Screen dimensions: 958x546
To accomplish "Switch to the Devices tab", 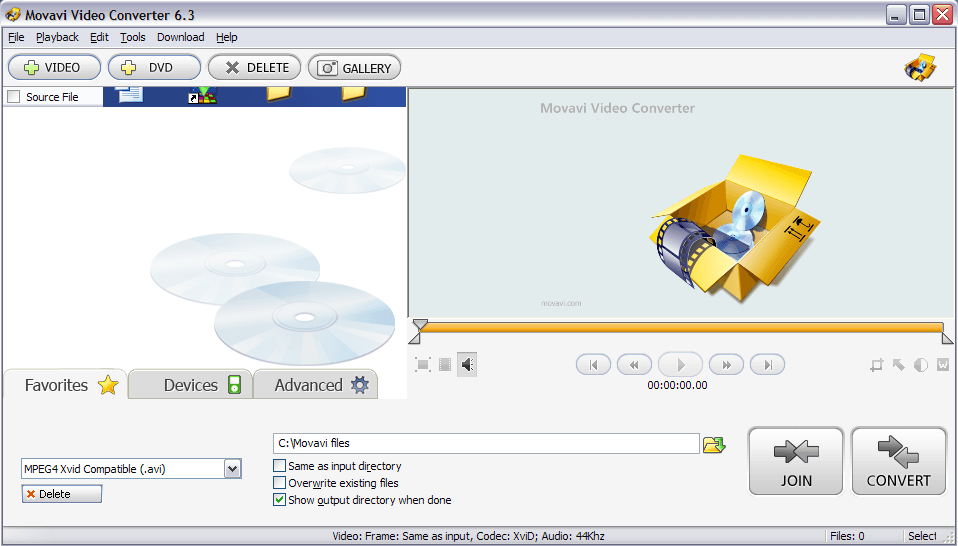I will pyautogui.click(x=191, y=385).
